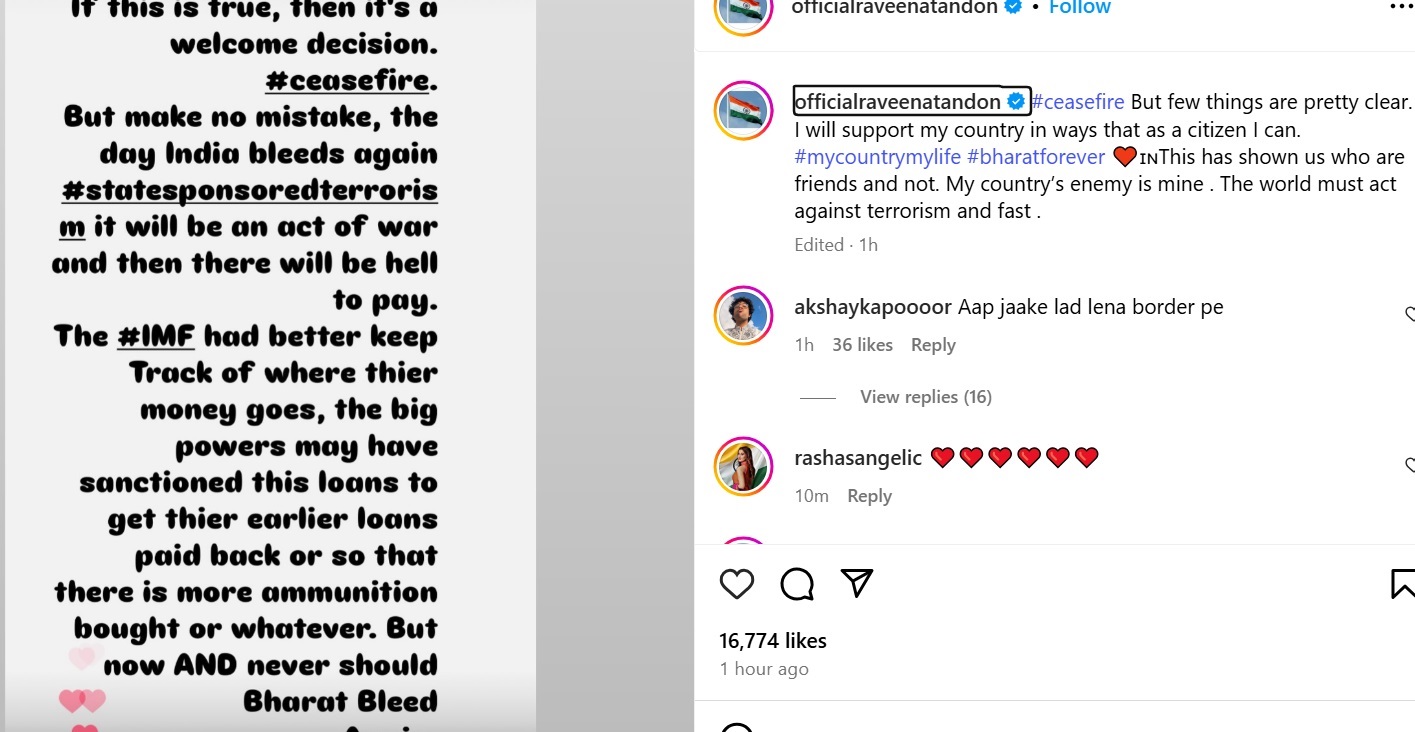
Task: Show who liked via 16,774 likes
Action: click(x=773, y=641)
